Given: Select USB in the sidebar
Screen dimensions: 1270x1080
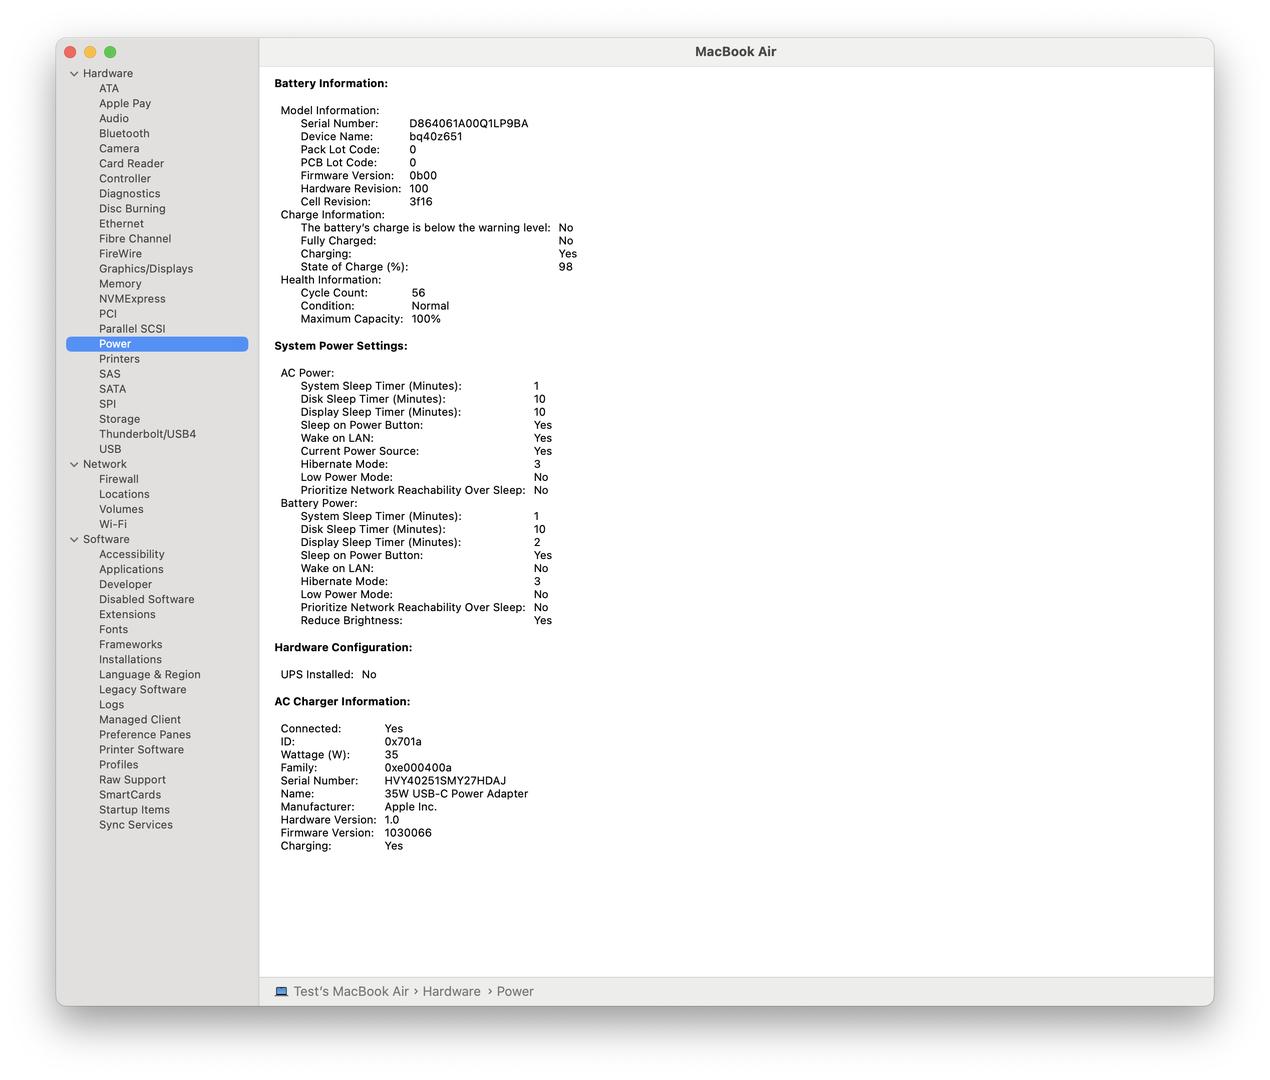Looking at the screenshot, I should tap(110, 449).
